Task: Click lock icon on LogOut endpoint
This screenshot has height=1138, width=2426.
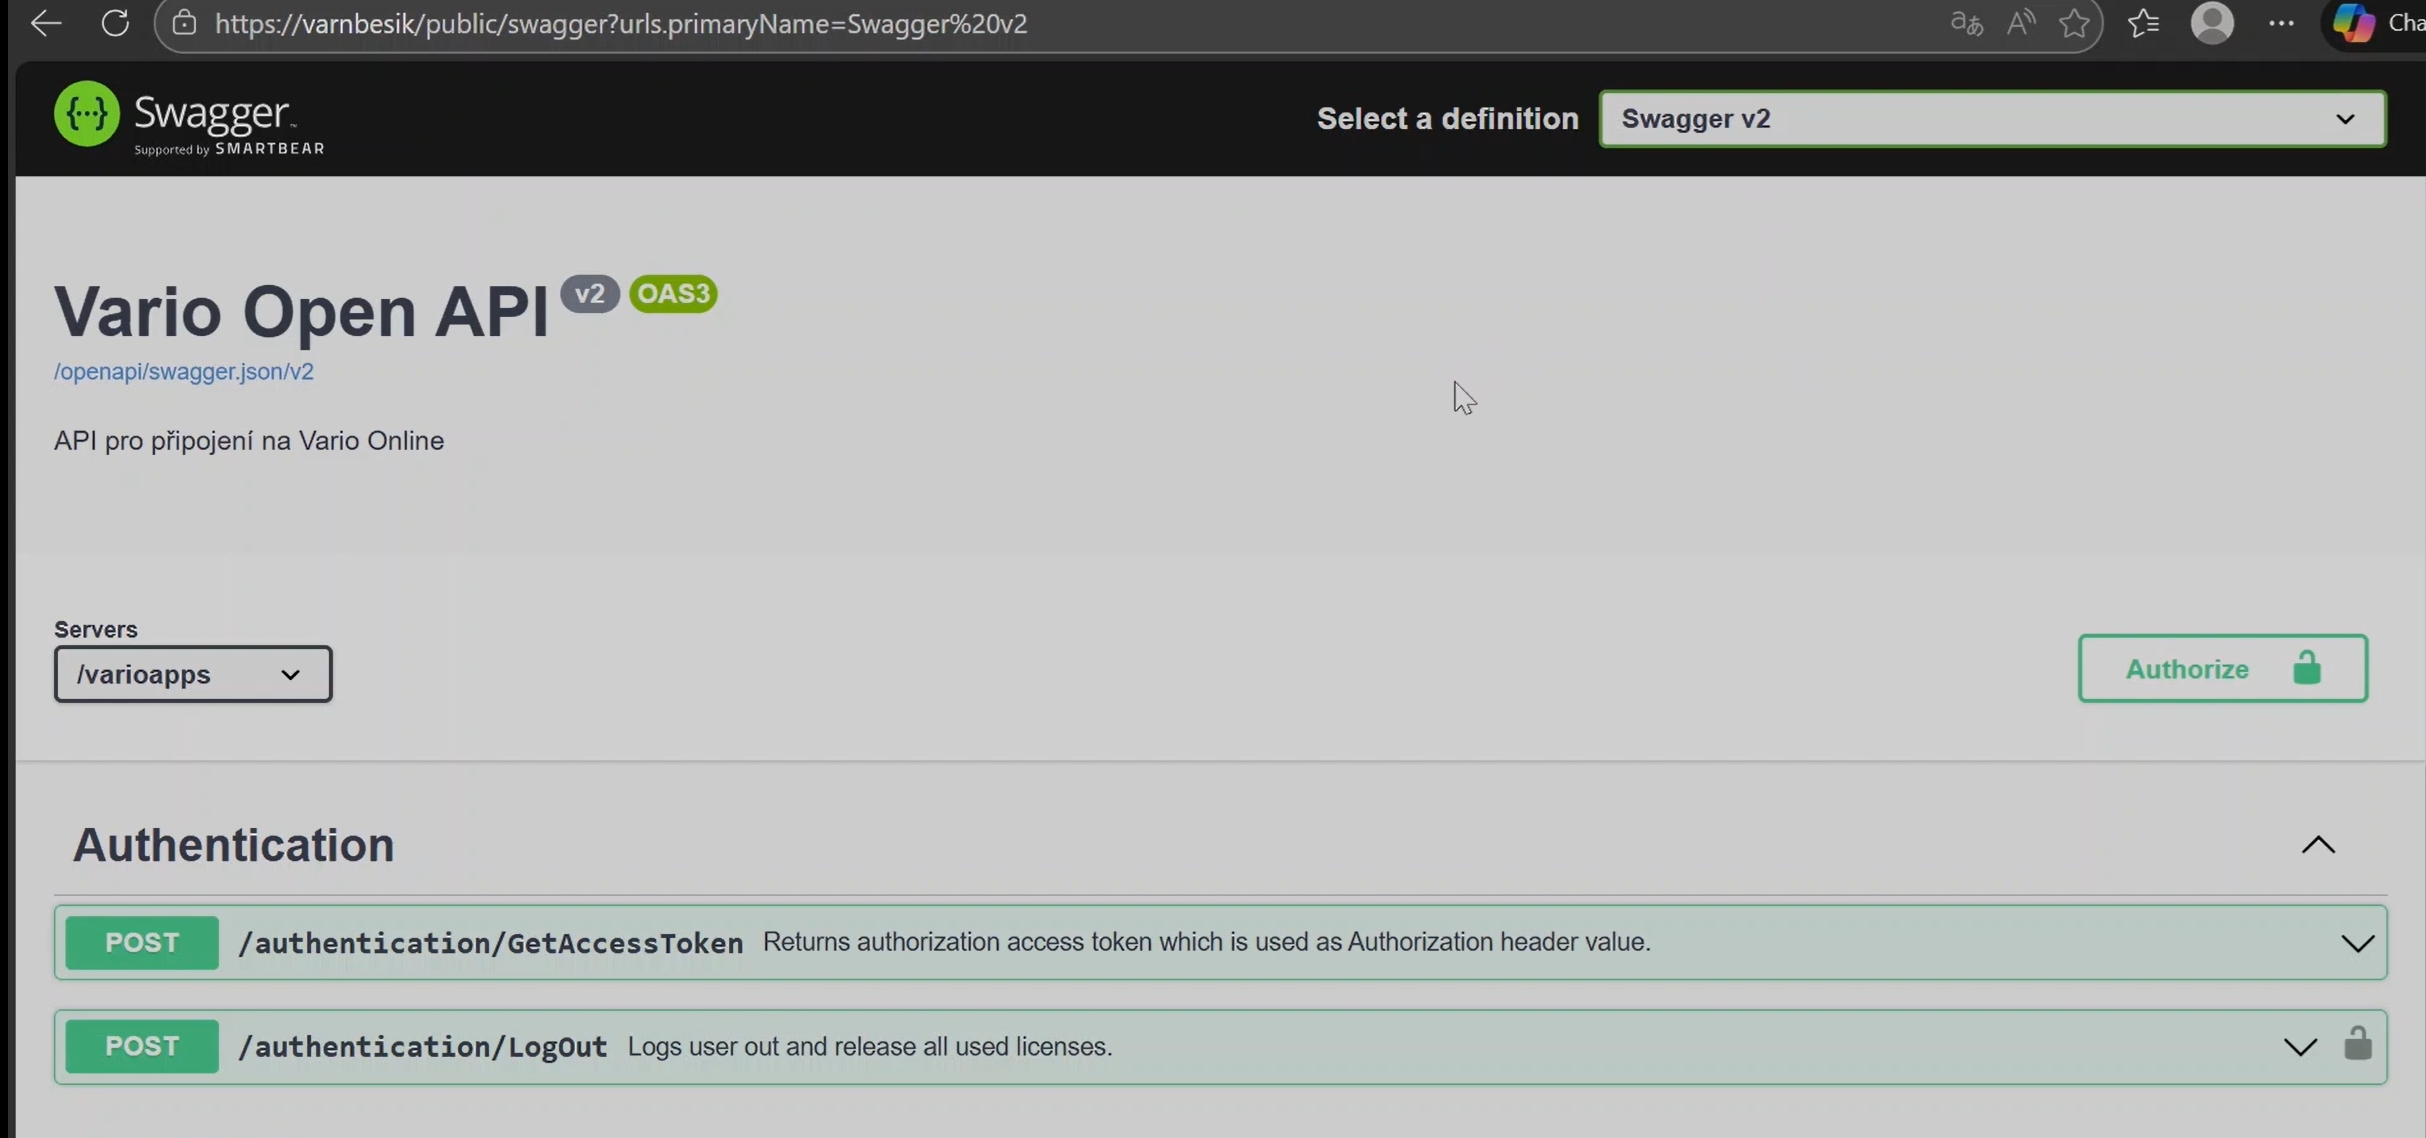Action: [x=2357, y=1044]
